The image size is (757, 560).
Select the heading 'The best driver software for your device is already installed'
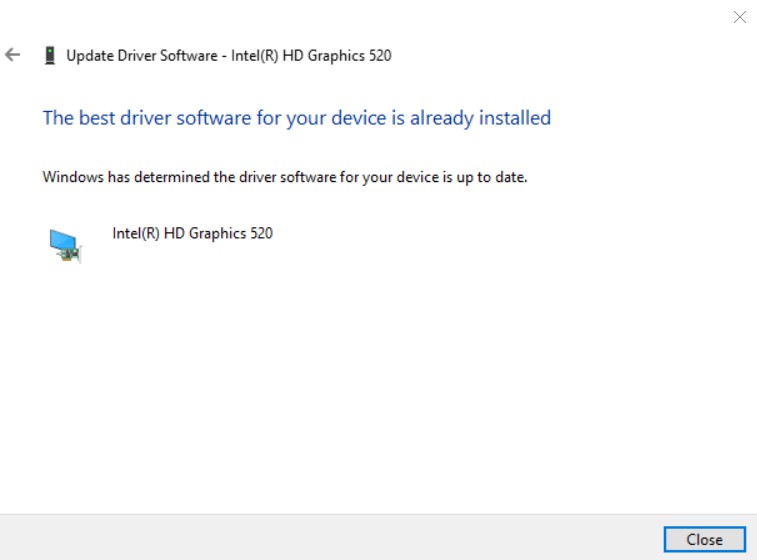(x=296, y=118)
